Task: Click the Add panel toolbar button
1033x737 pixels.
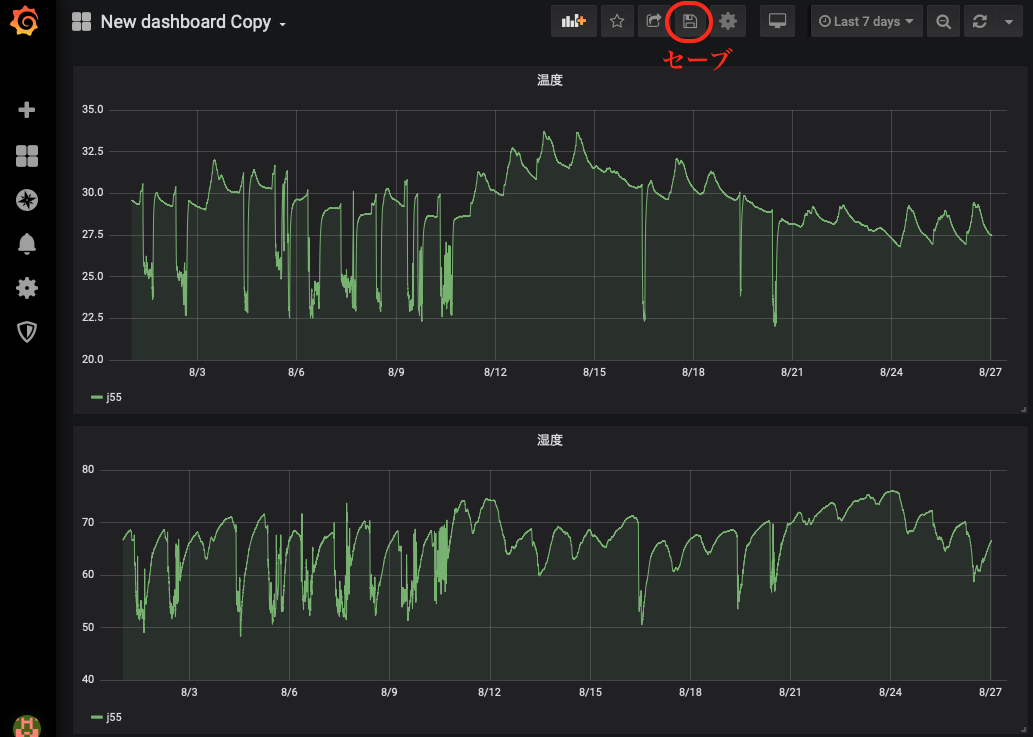Action: [x=573, y=21]
